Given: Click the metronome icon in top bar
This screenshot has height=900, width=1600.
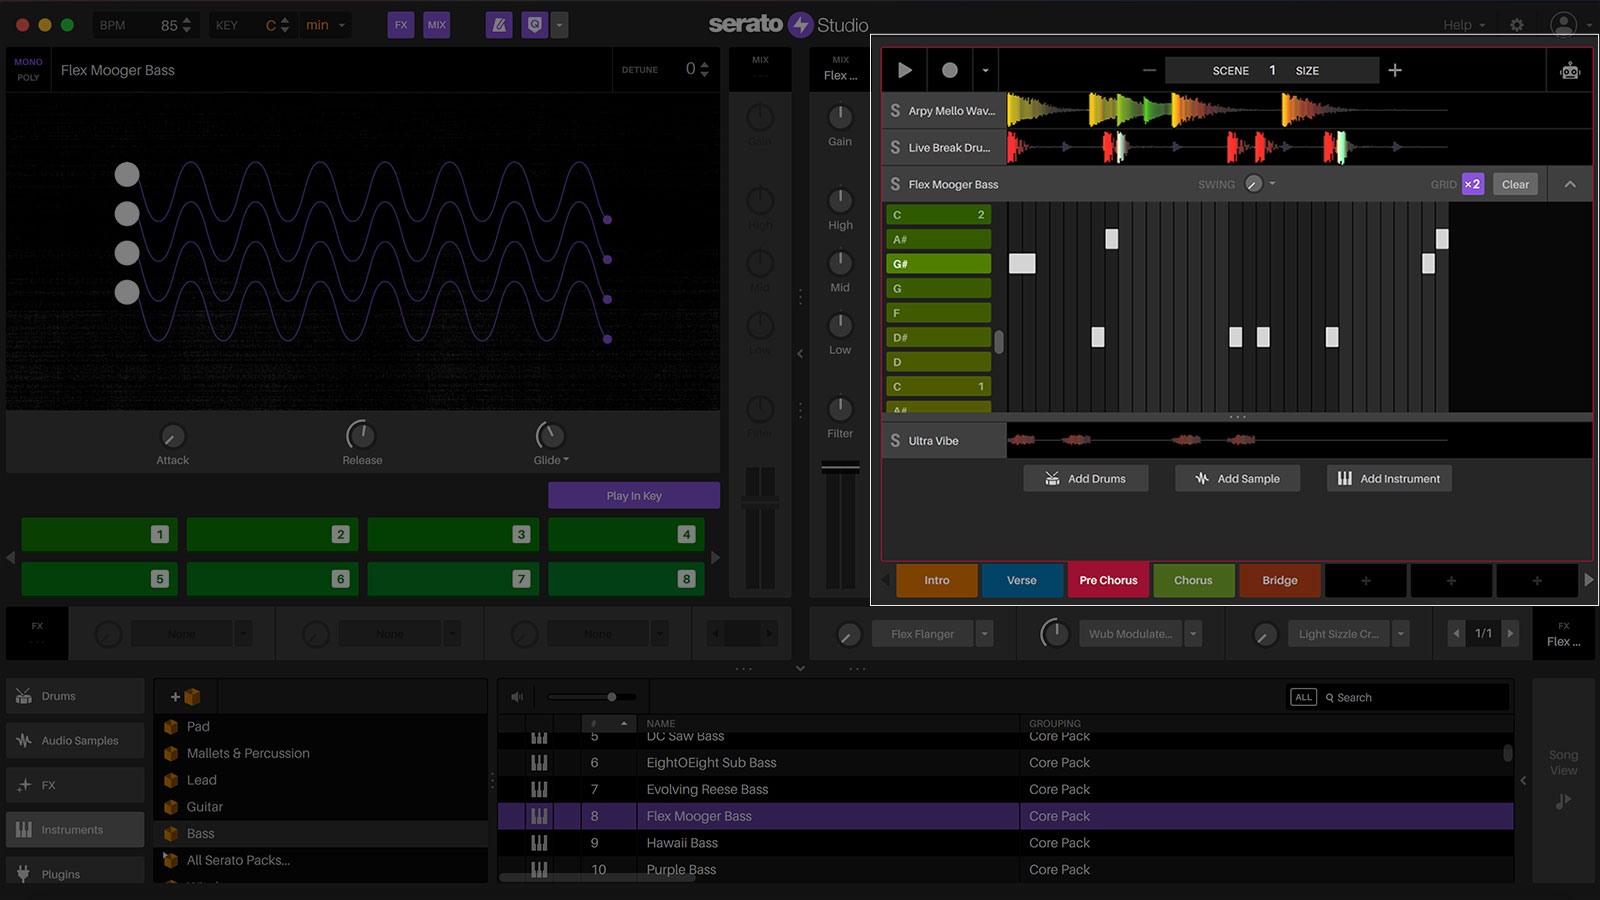Looking at the screenshot, I should tap(499, 25).
